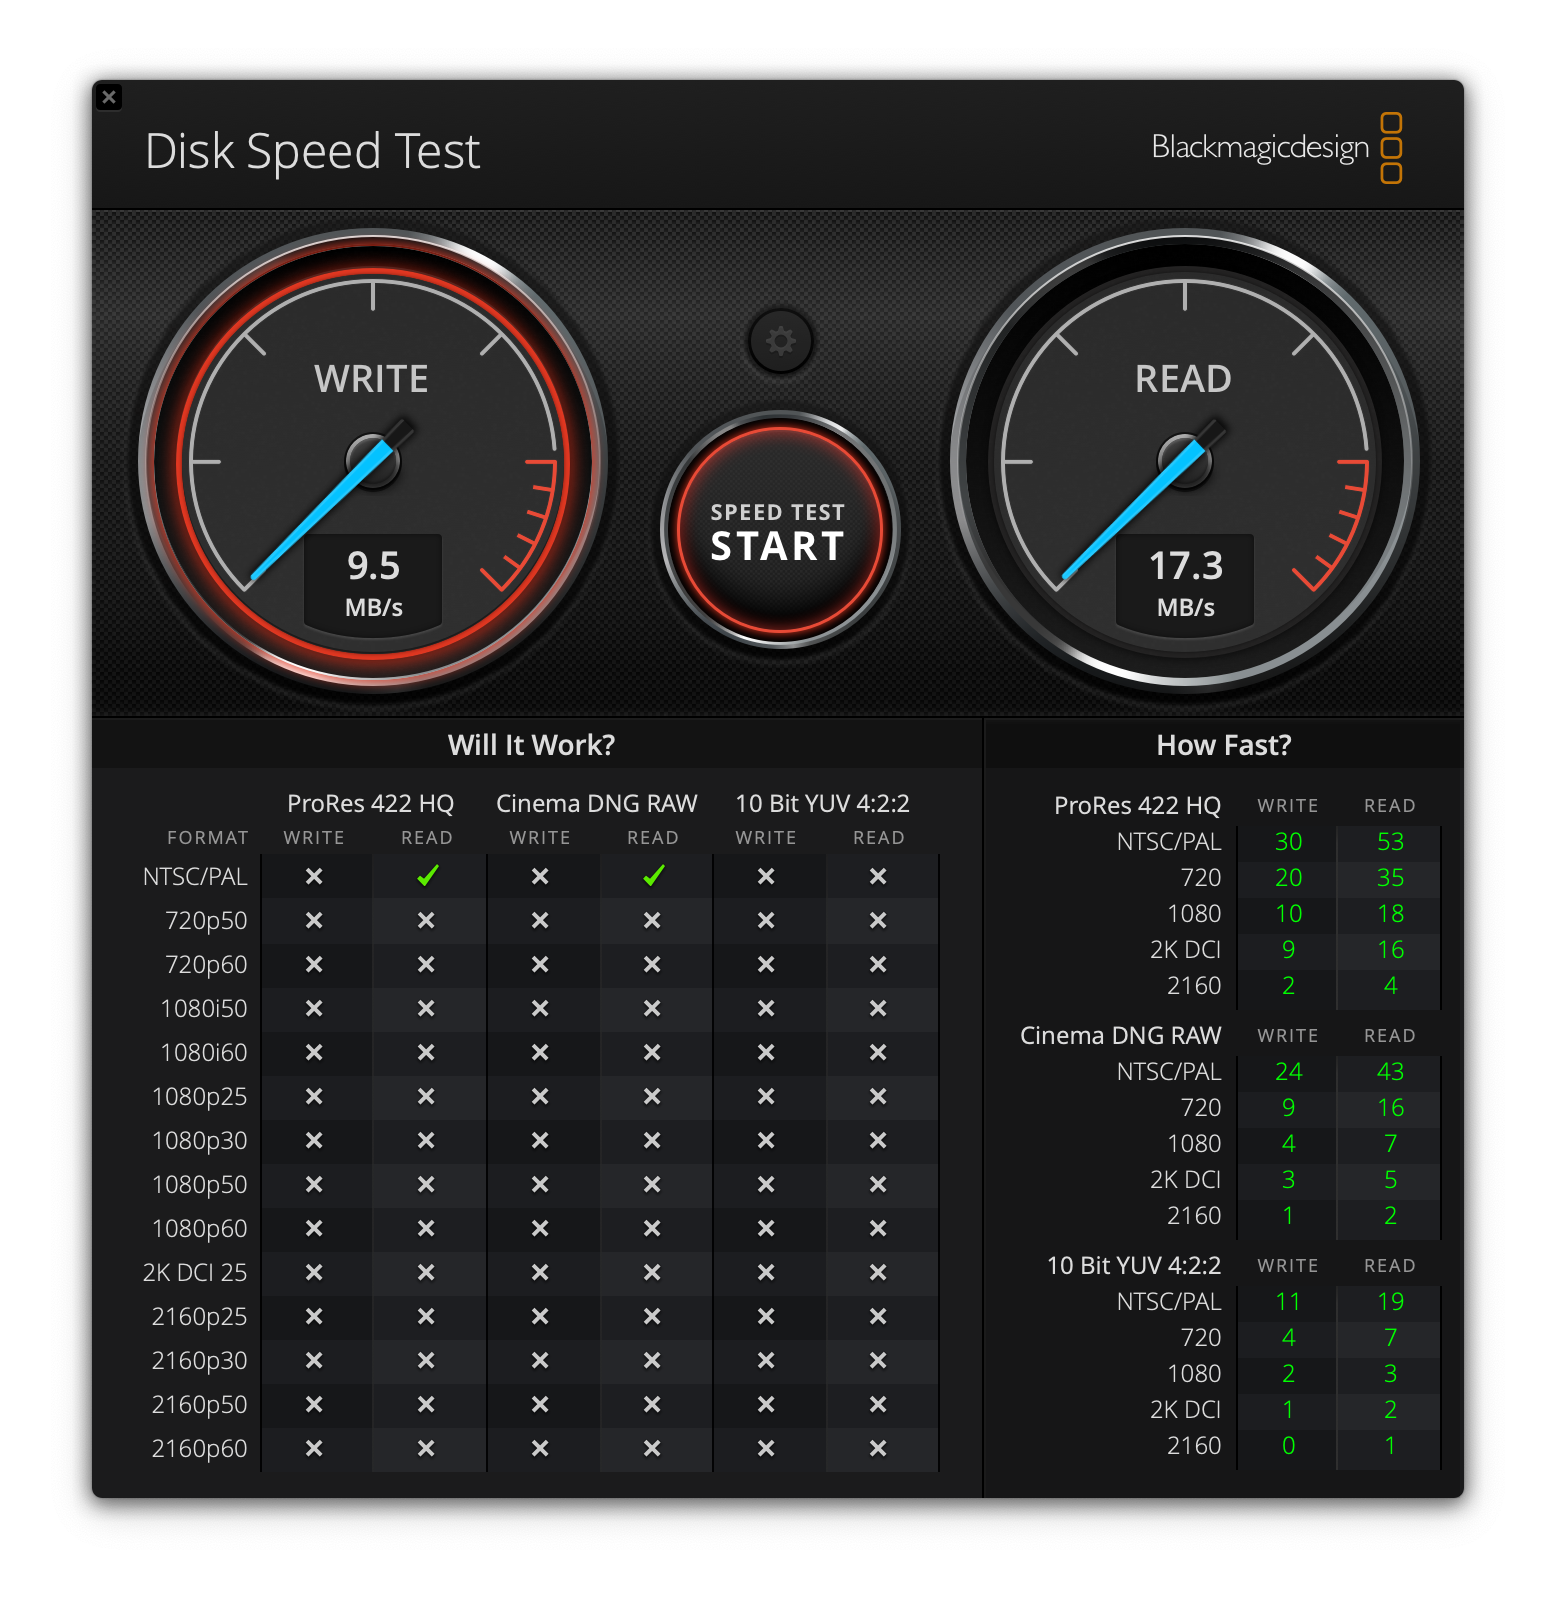Click the READ gauge dial
Image resolution: width=1556 pixels, height=1604 pixels.
tap(1185, 461)
